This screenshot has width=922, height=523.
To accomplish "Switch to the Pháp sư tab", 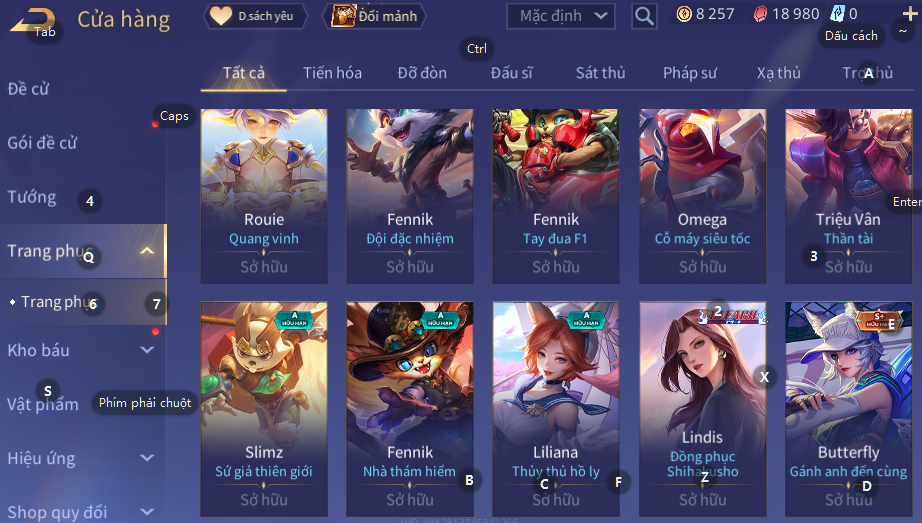I will pyautogui.click(x=690, y=73).
